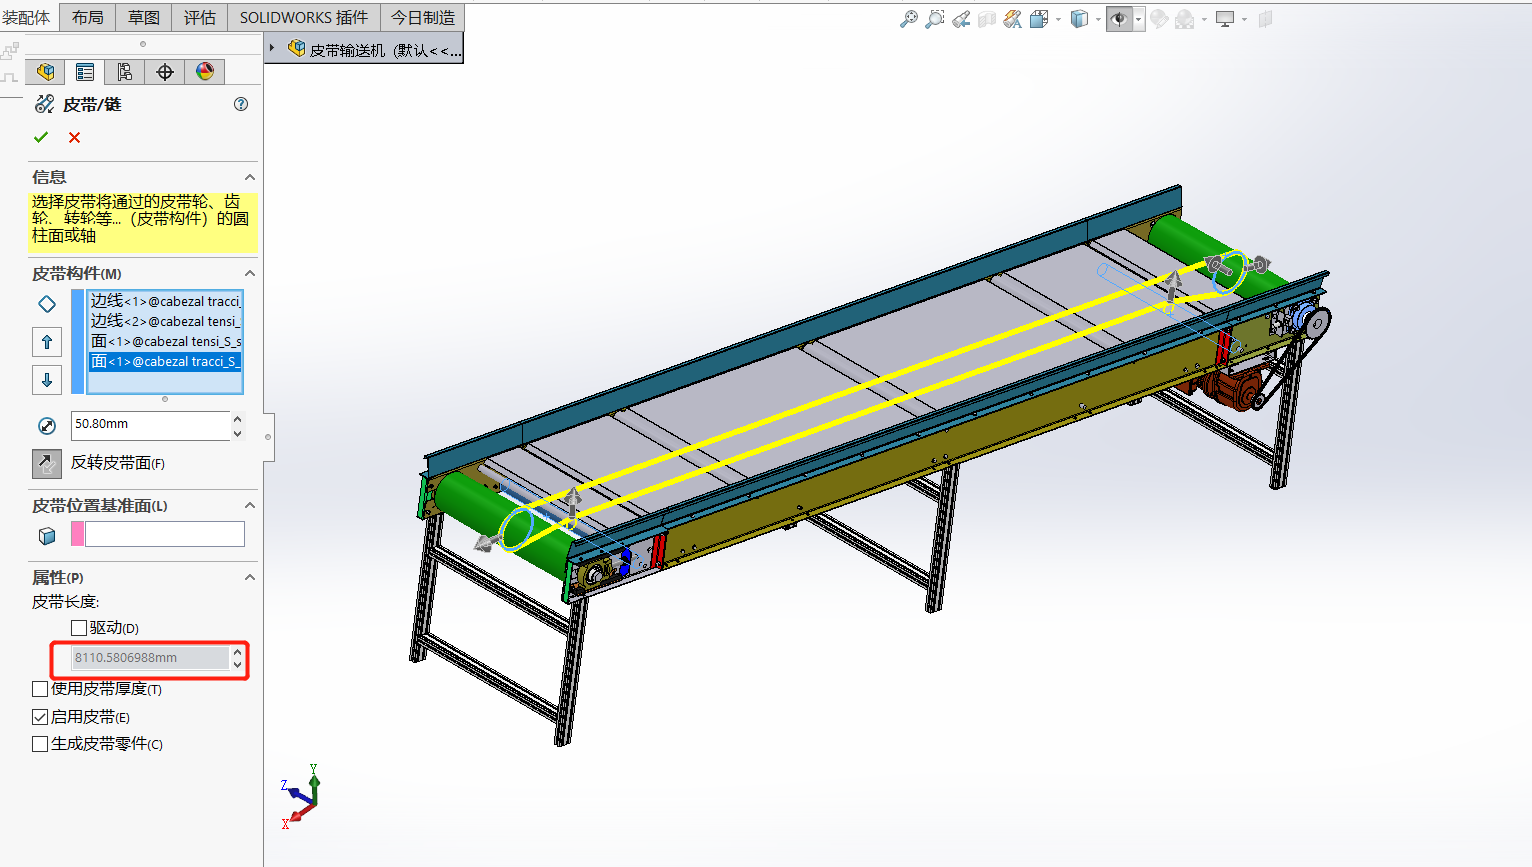Click the pulley diameter icon
The height and width of the screenshot is (867, 1532).
[x=47, y=426]
